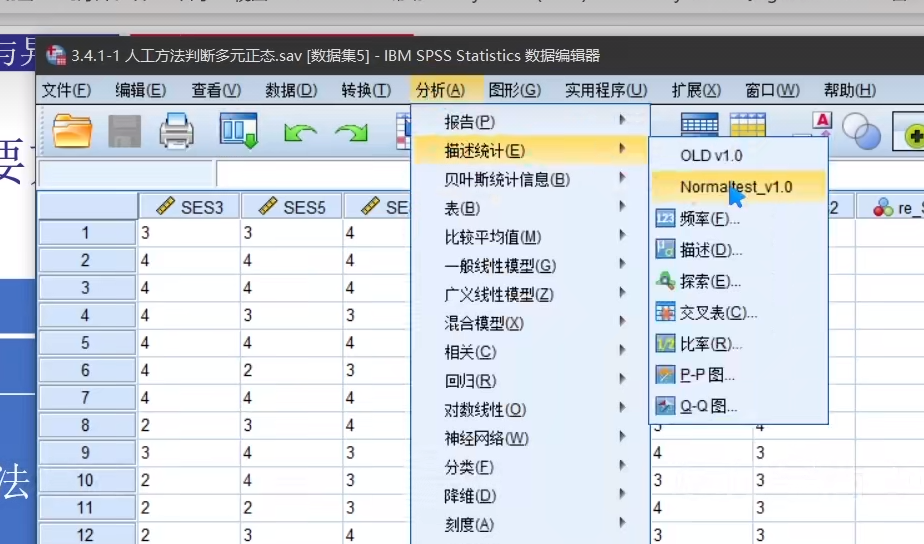
Task: Choose 频率(F)... from the submenu
Action: point(738,219)
